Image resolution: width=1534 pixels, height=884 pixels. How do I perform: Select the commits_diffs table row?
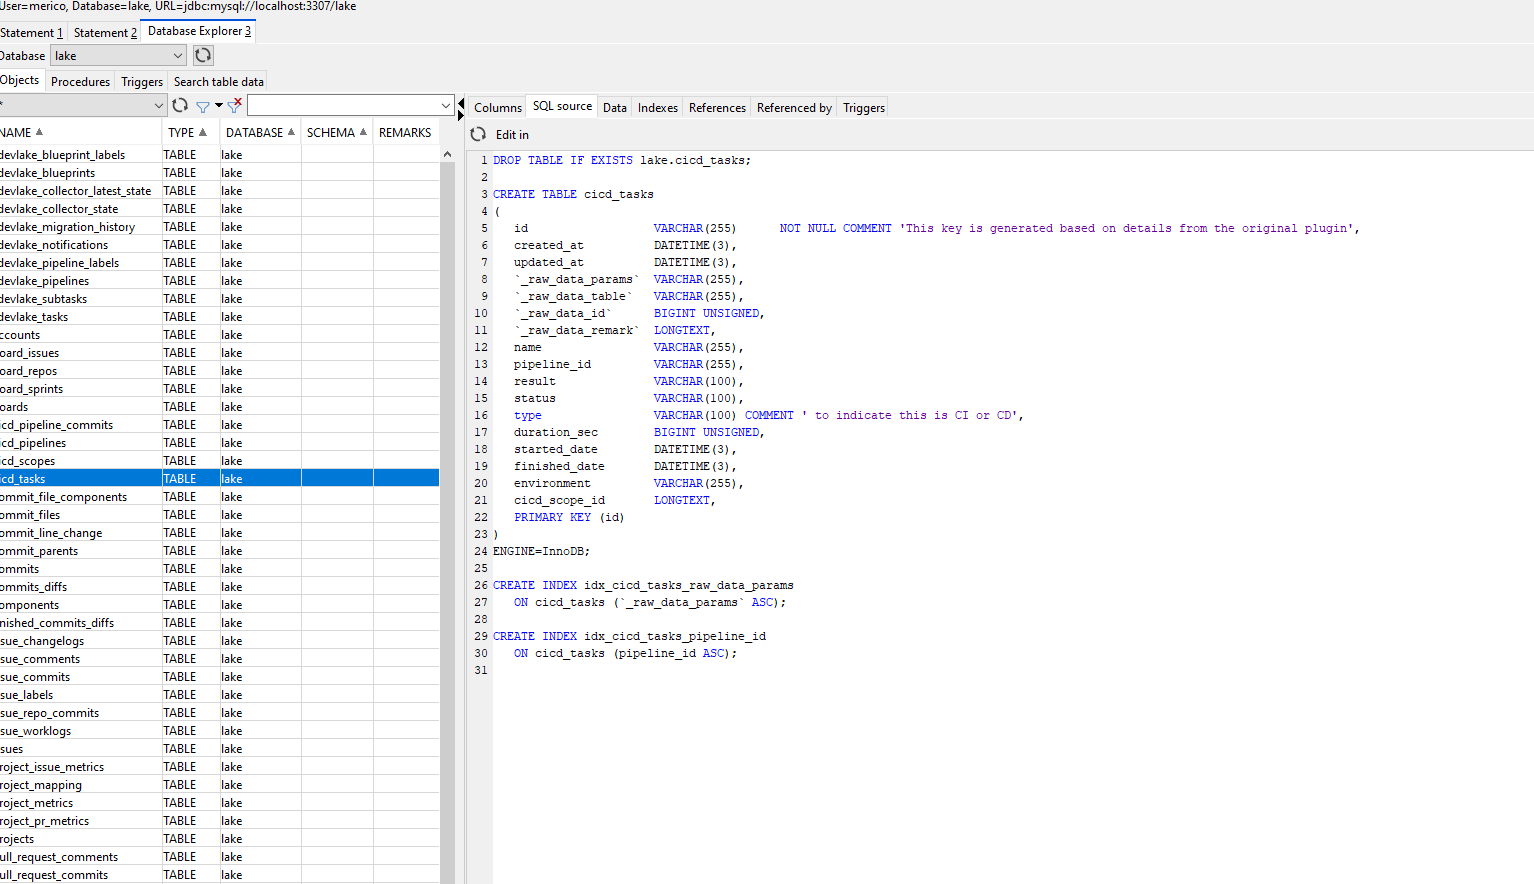(x=219, y=586)
